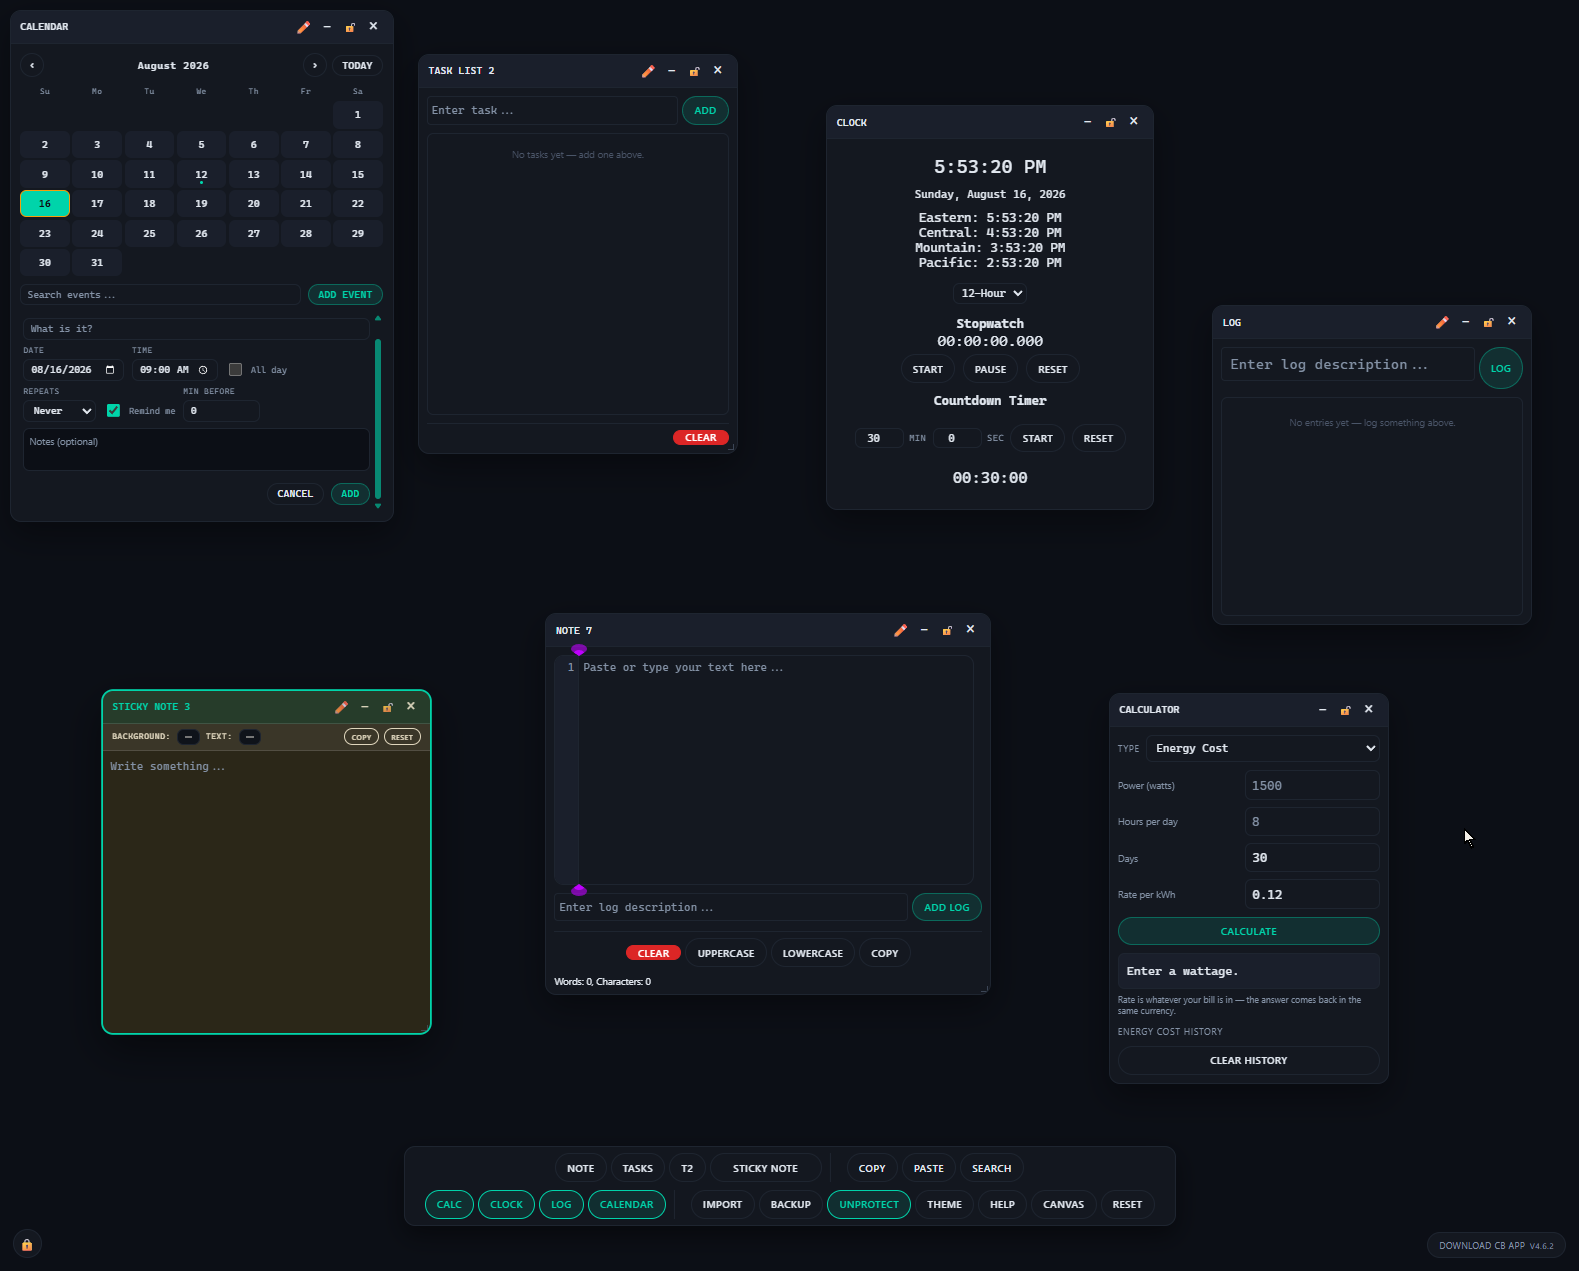Screen dimensions: 1579x1271
Task: Click T2 in the bottom toolbar
Action: tap(687, 1169)
